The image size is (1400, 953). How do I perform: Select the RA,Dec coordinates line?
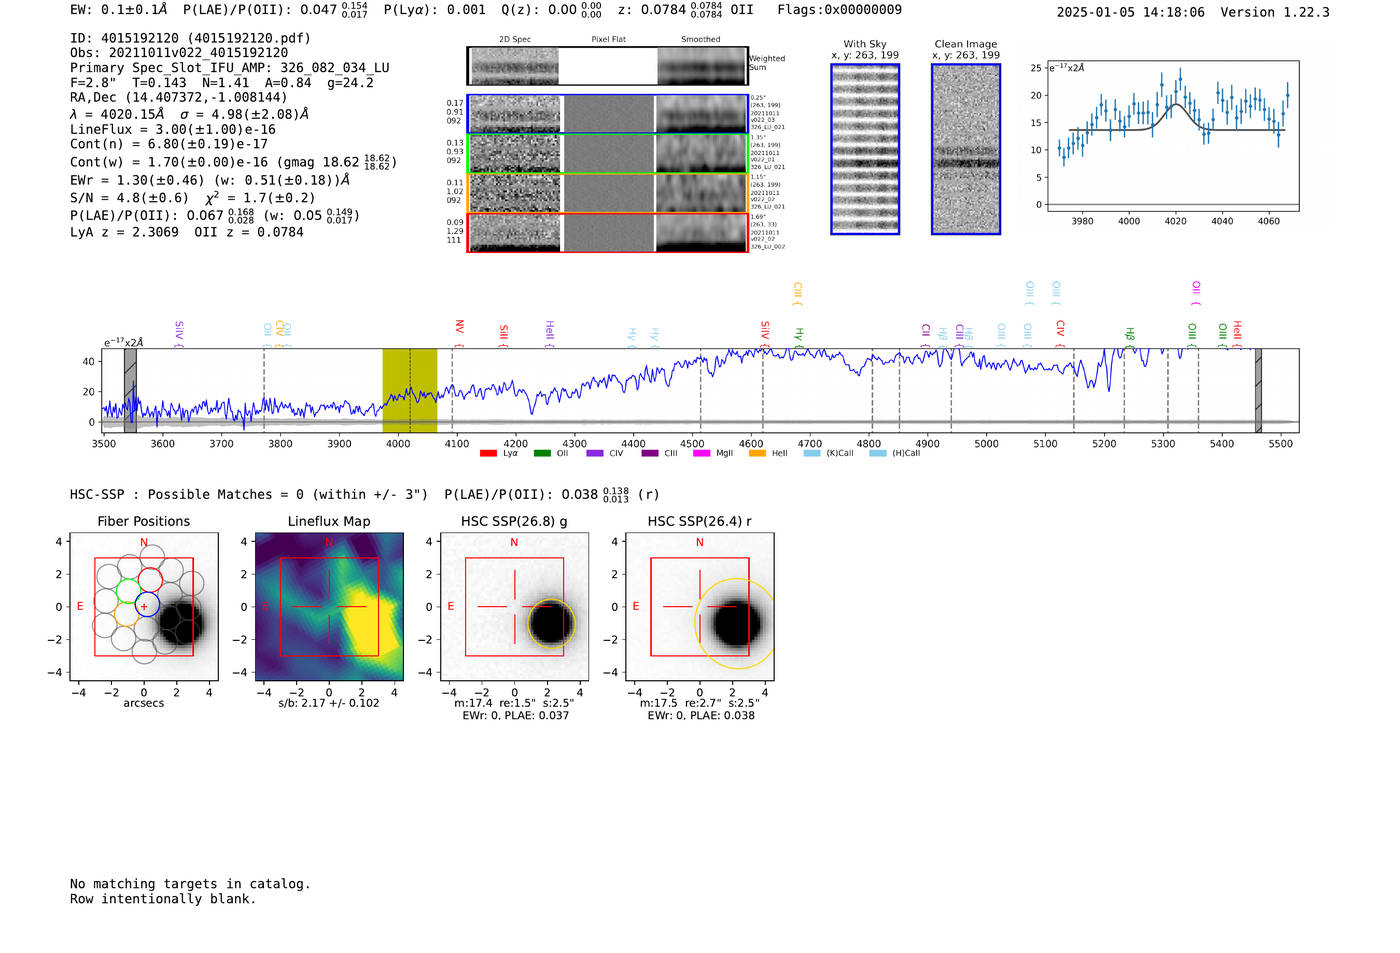point(178,97)
